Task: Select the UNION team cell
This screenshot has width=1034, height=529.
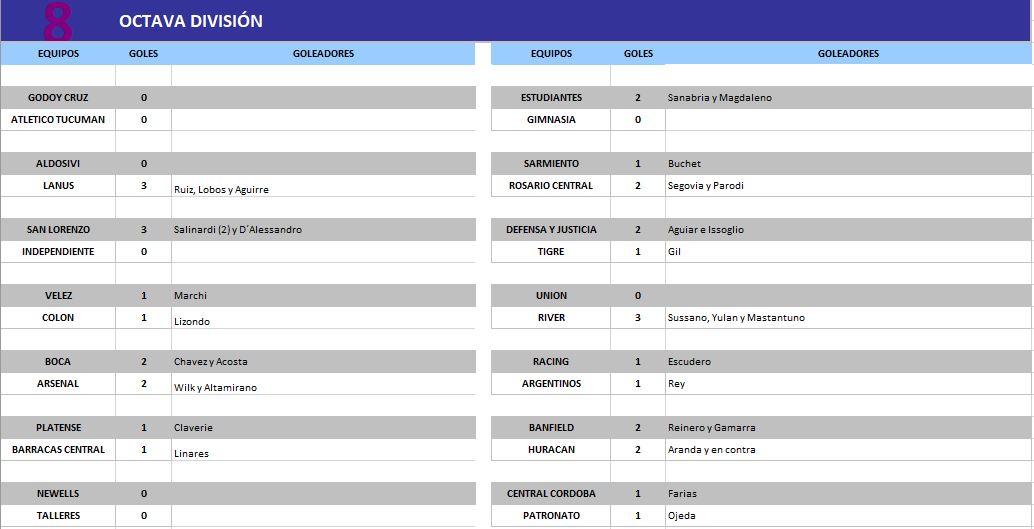Action: tap(551, 296)
